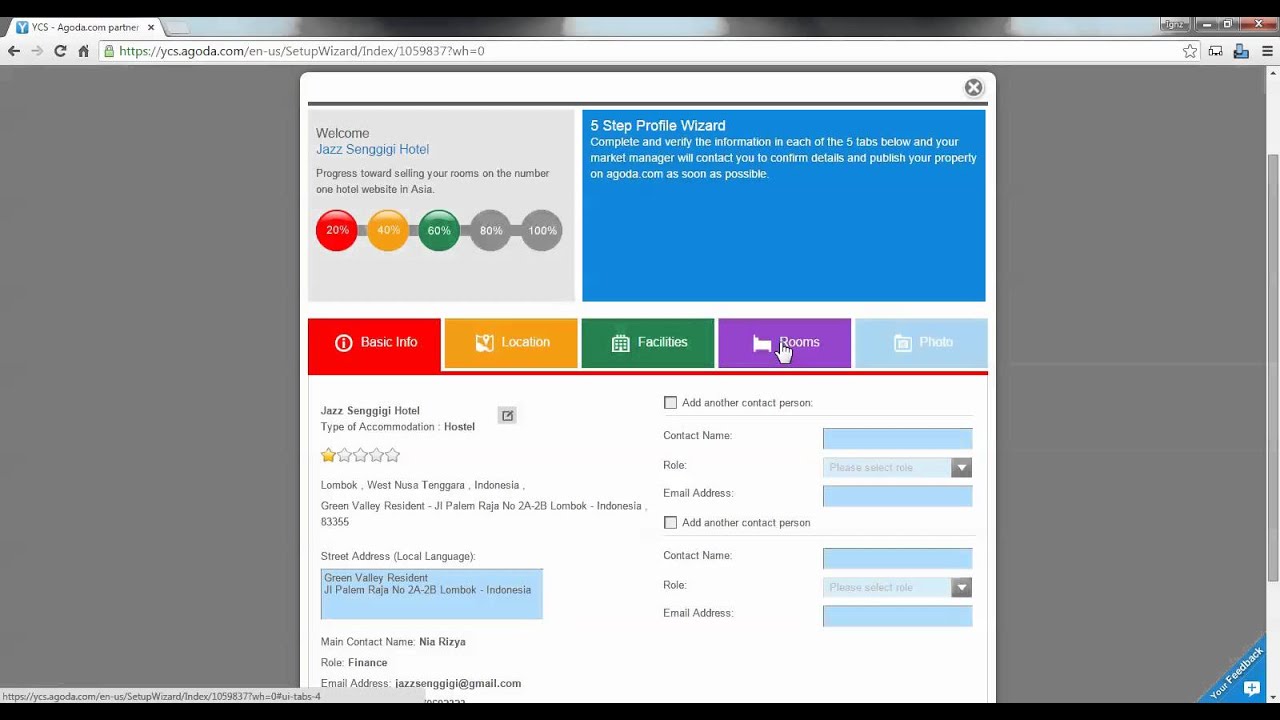Open the Basic Info tab
Image resolution: width=1280 pixels, height=720 pixels.
coord(374,343)
